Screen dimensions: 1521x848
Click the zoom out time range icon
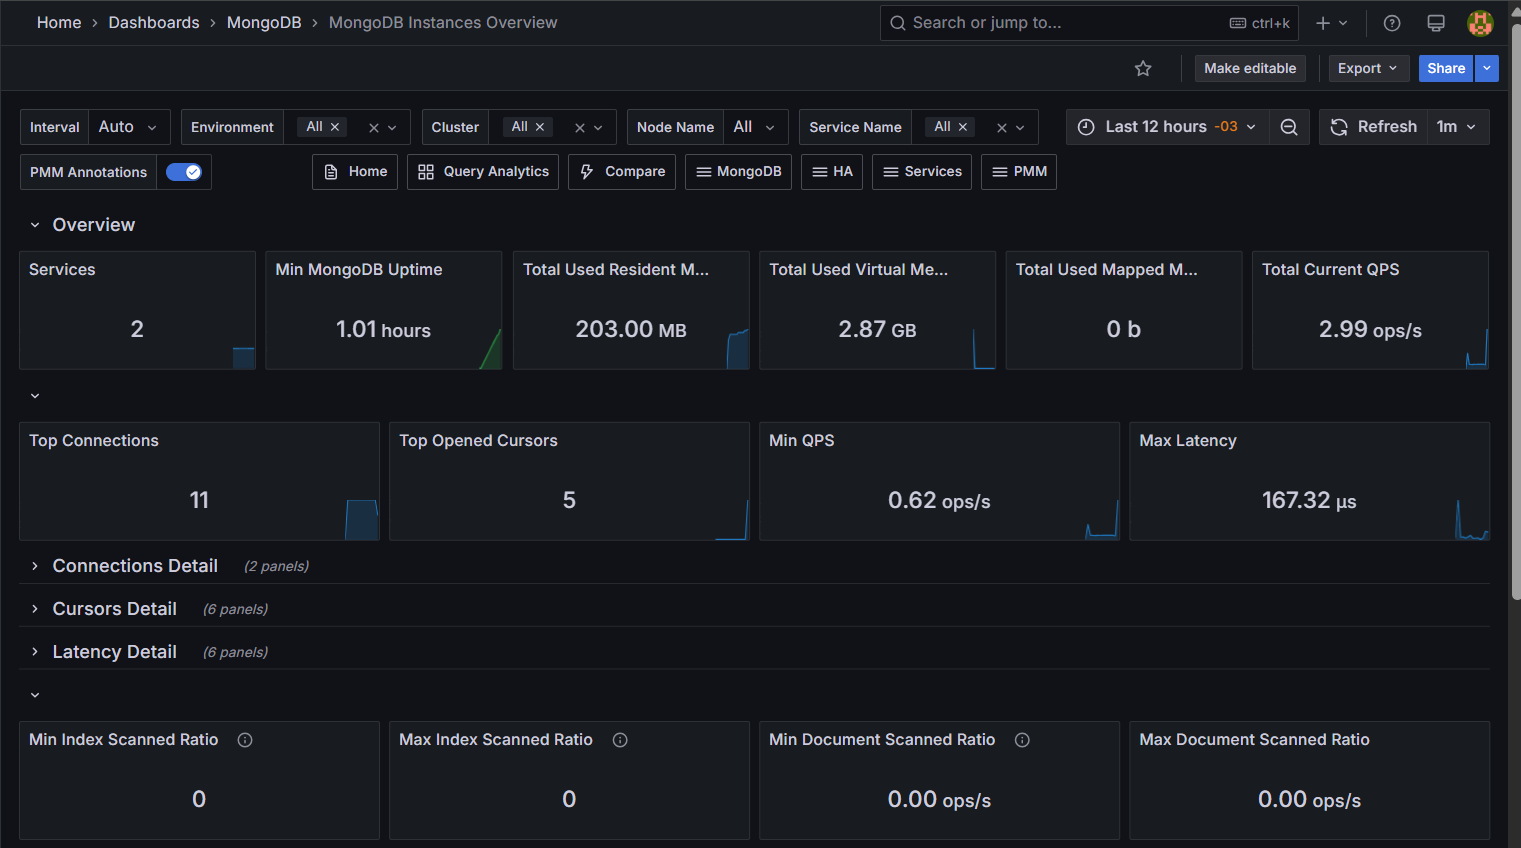click(1289, 127)
